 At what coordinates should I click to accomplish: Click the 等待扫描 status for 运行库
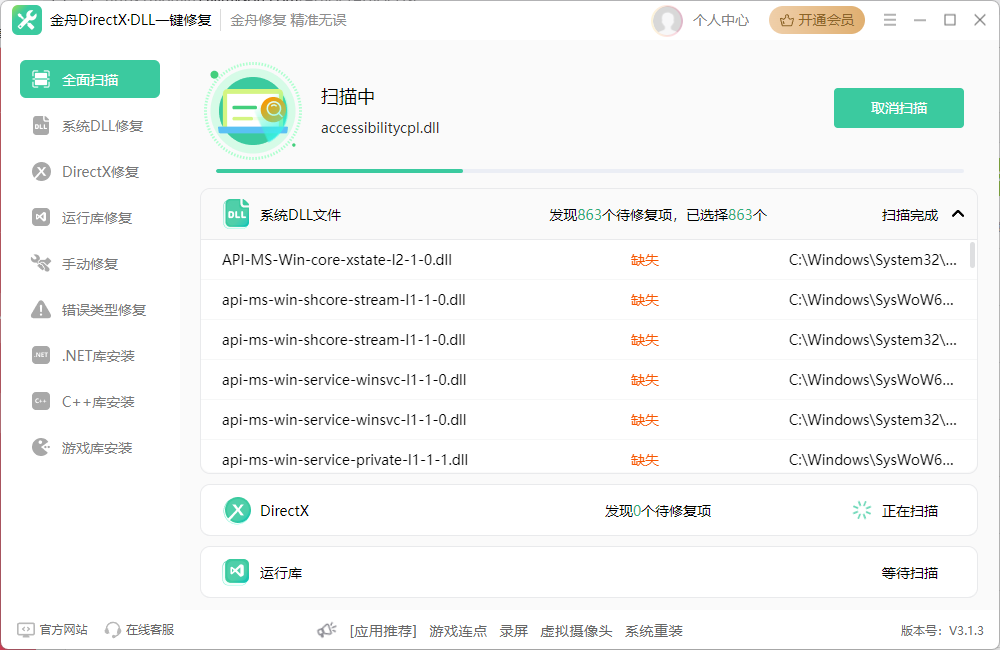909,573
